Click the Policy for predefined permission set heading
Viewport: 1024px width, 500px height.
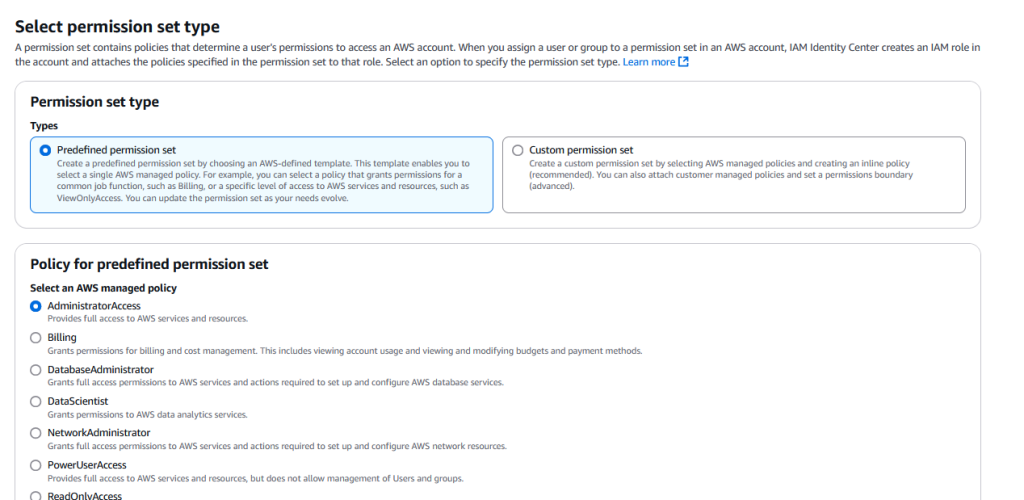click(149, 264)
